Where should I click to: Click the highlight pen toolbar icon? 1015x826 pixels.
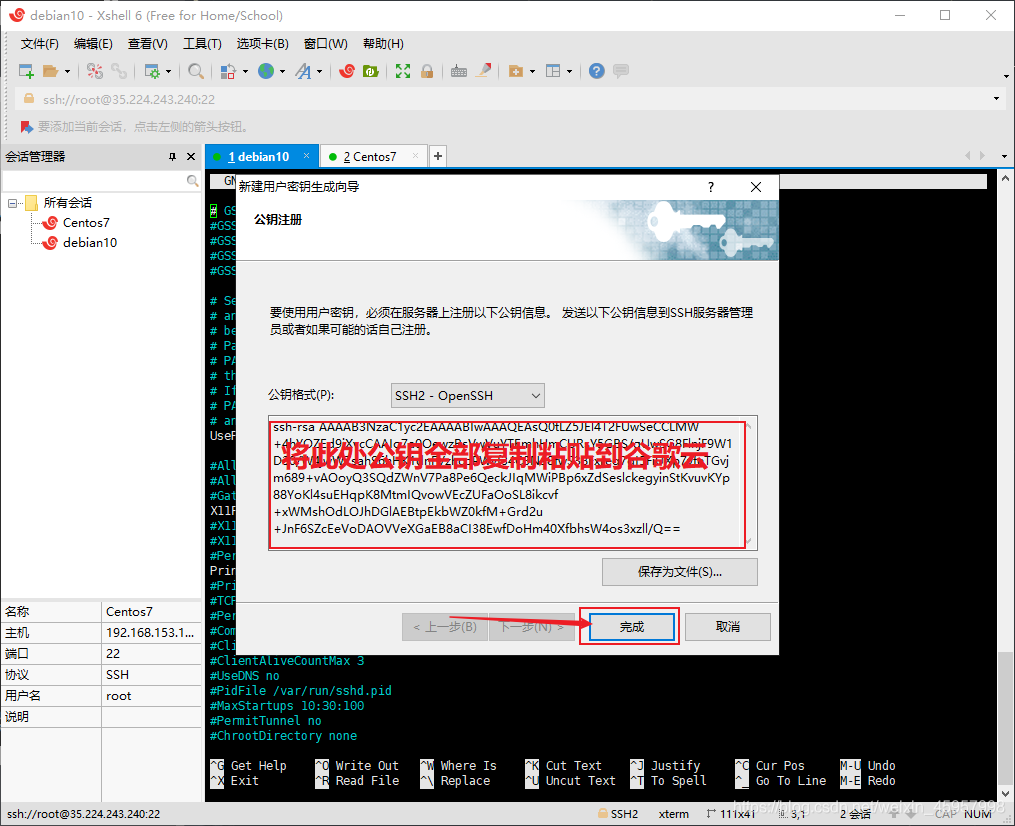coord(484,71)
